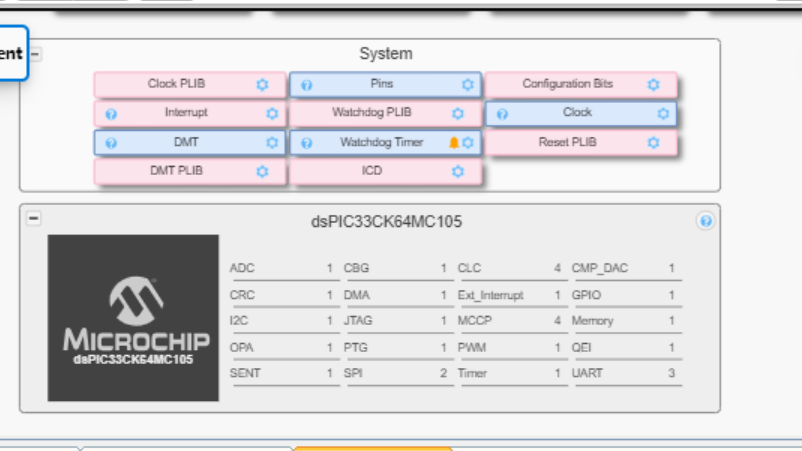802x451 pixels.
Task: Click the DMT help icon
Action: coord(111,143)
